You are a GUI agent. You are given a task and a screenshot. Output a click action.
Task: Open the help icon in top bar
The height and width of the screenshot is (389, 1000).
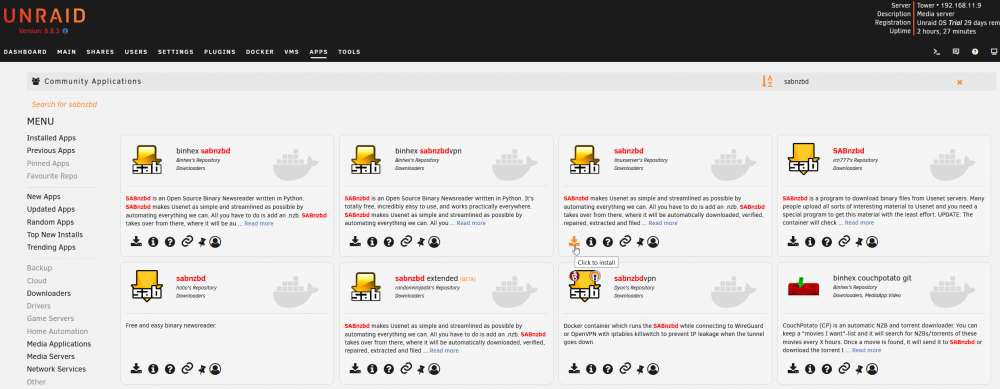pos(975,52)
